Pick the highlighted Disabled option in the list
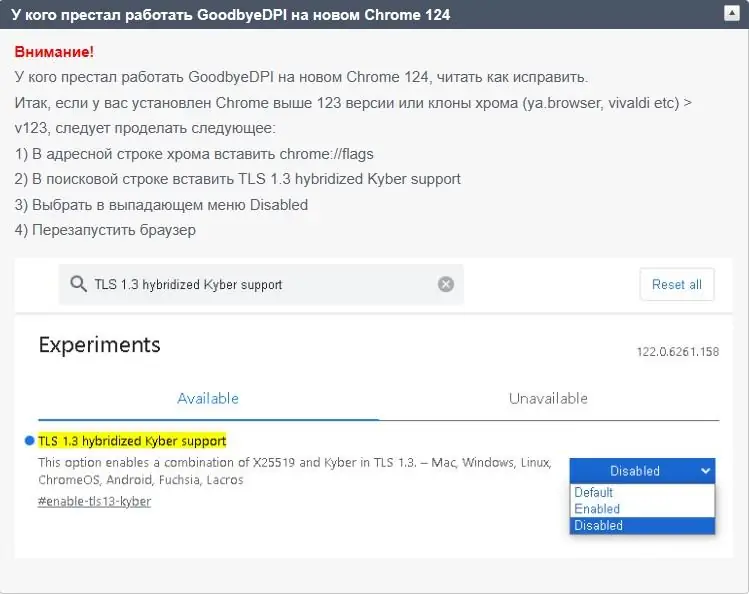 (x=599, y=525)
